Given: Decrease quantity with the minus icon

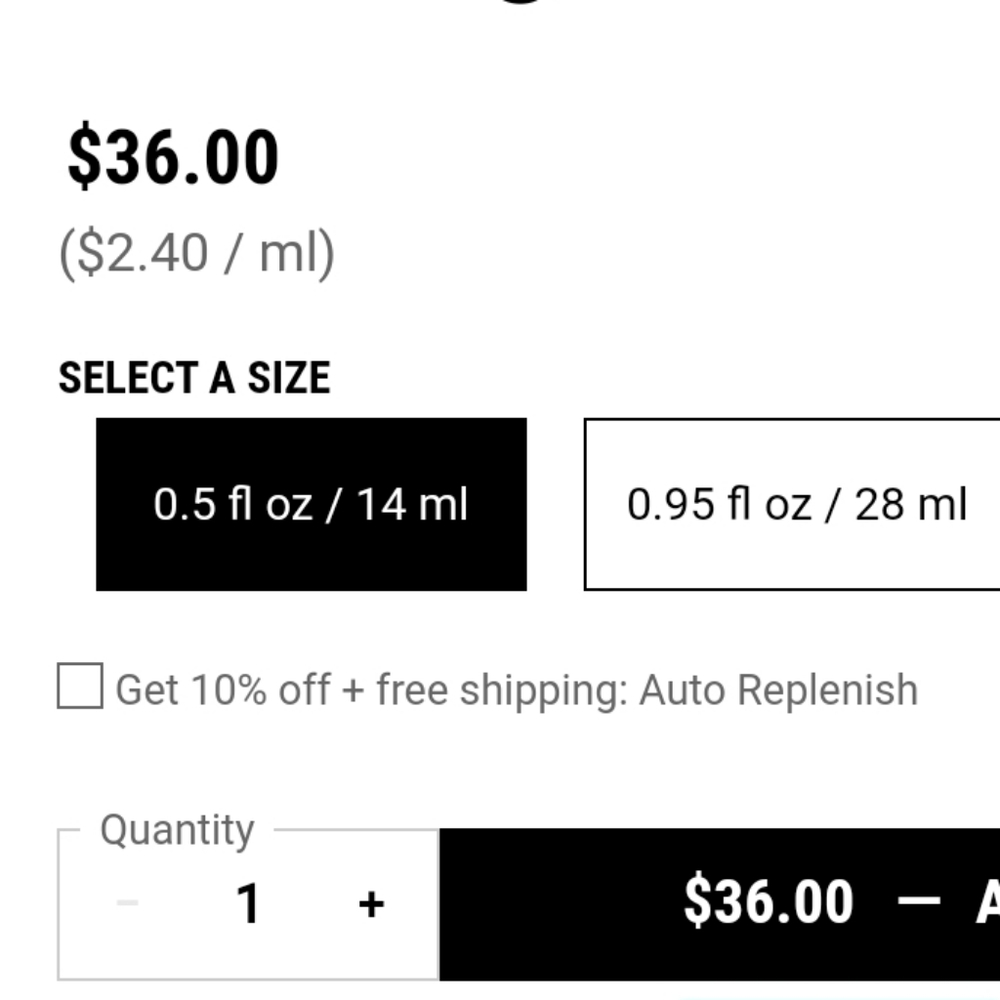Looking at the screenshot, I should coord(127,904).
